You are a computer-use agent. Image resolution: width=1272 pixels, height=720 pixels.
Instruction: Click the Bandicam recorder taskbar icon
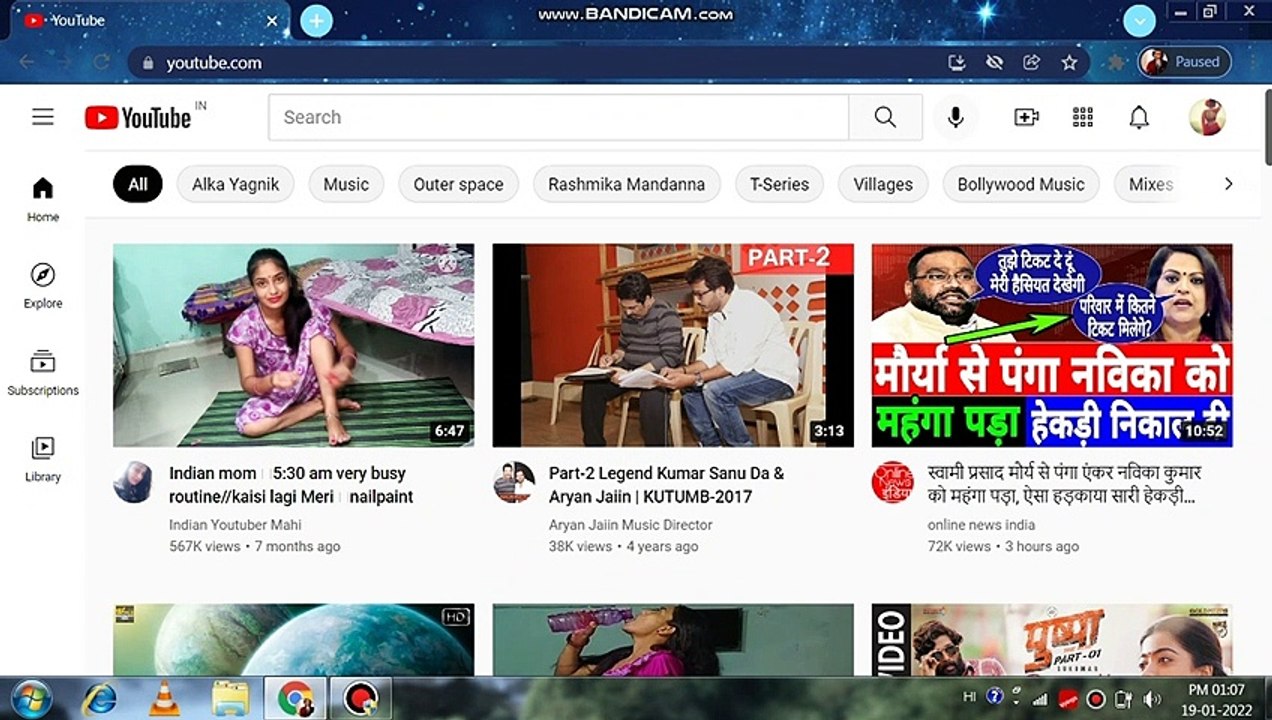360,698
